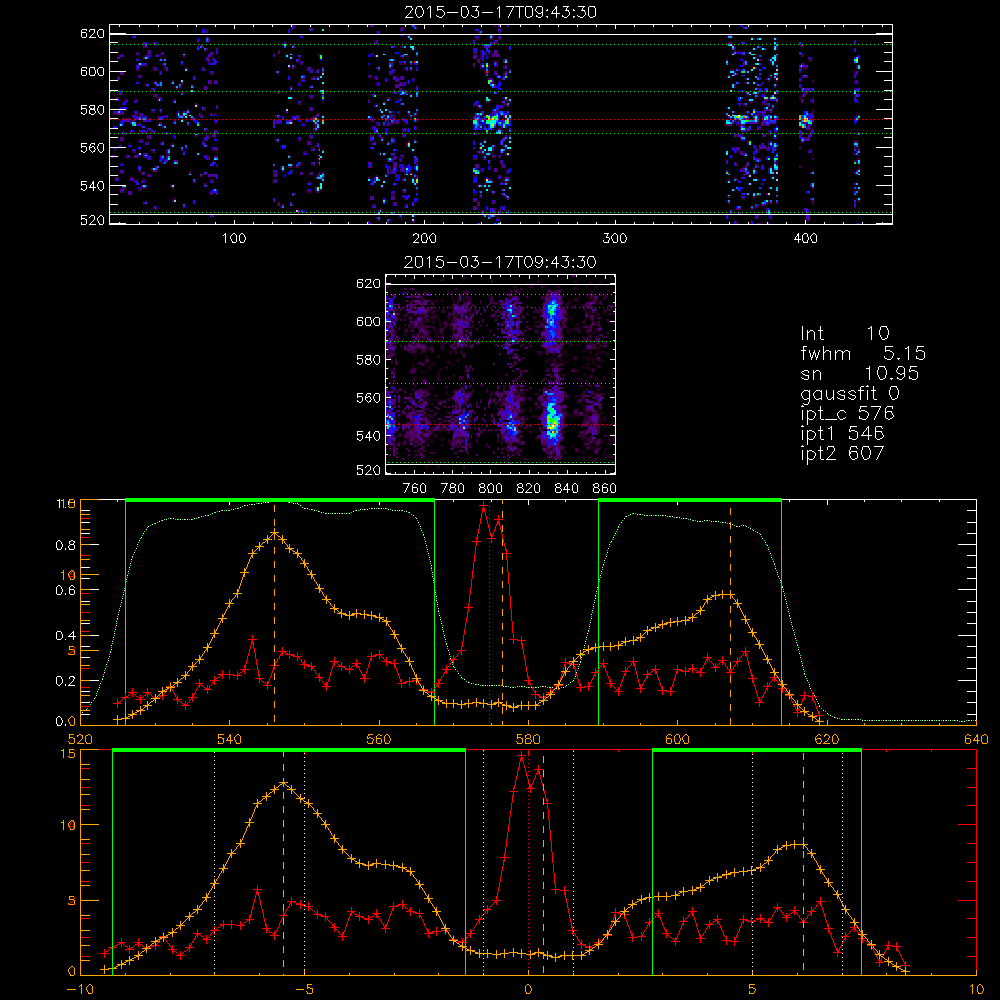
Task: Click orange x-axis label '640' of the profile plot
Action: [976, 740]
